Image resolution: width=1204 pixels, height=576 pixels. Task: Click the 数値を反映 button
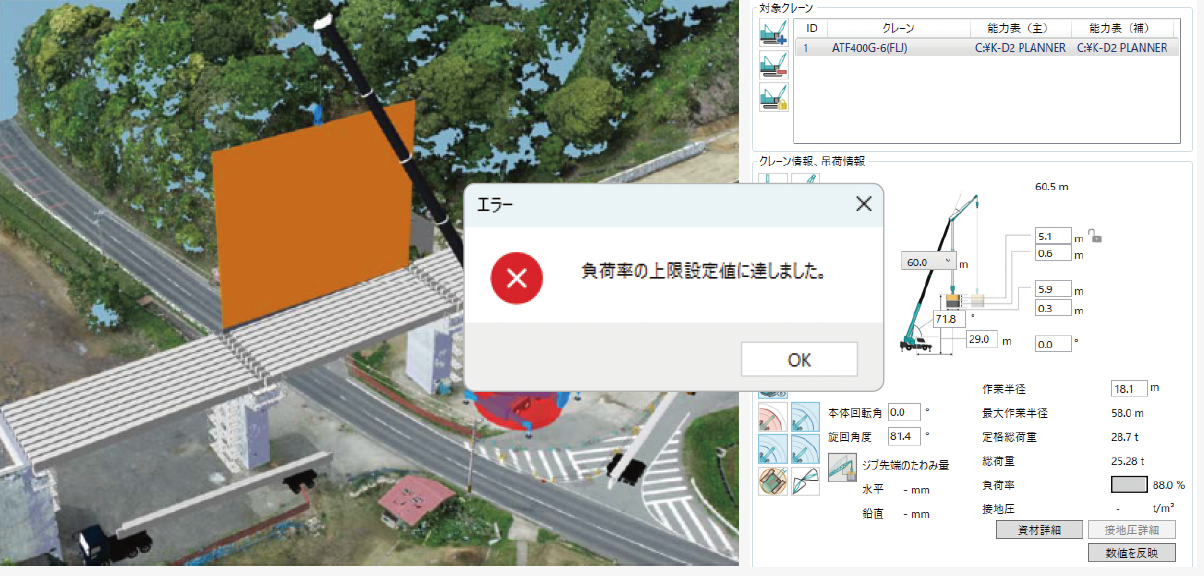(1131, 552)
